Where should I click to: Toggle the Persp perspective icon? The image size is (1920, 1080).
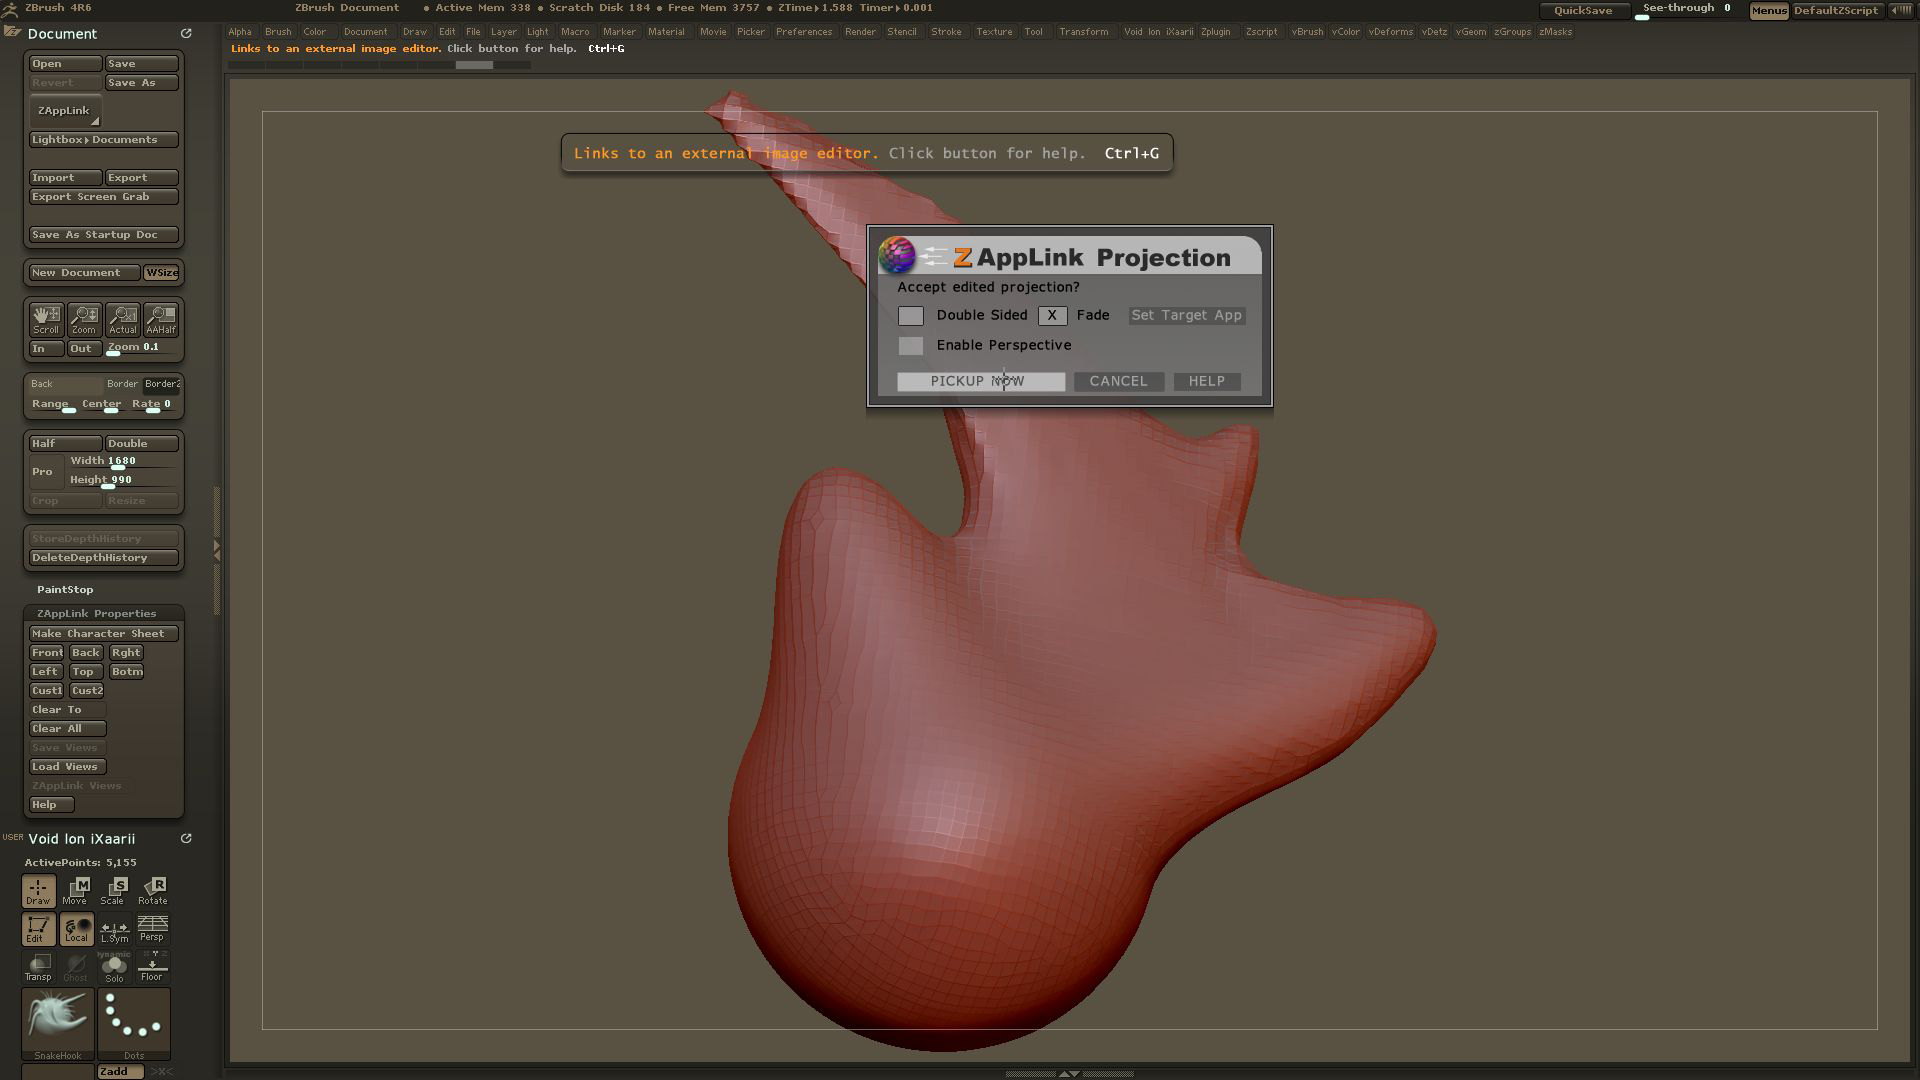pyautogui.click(x=152, y=929)
